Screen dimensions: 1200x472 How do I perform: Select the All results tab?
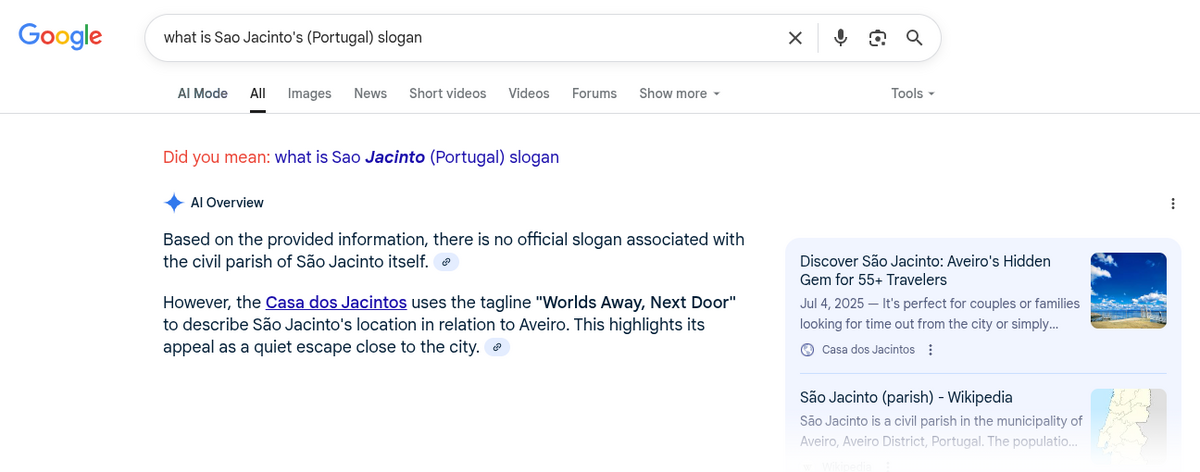click(258, 93)
